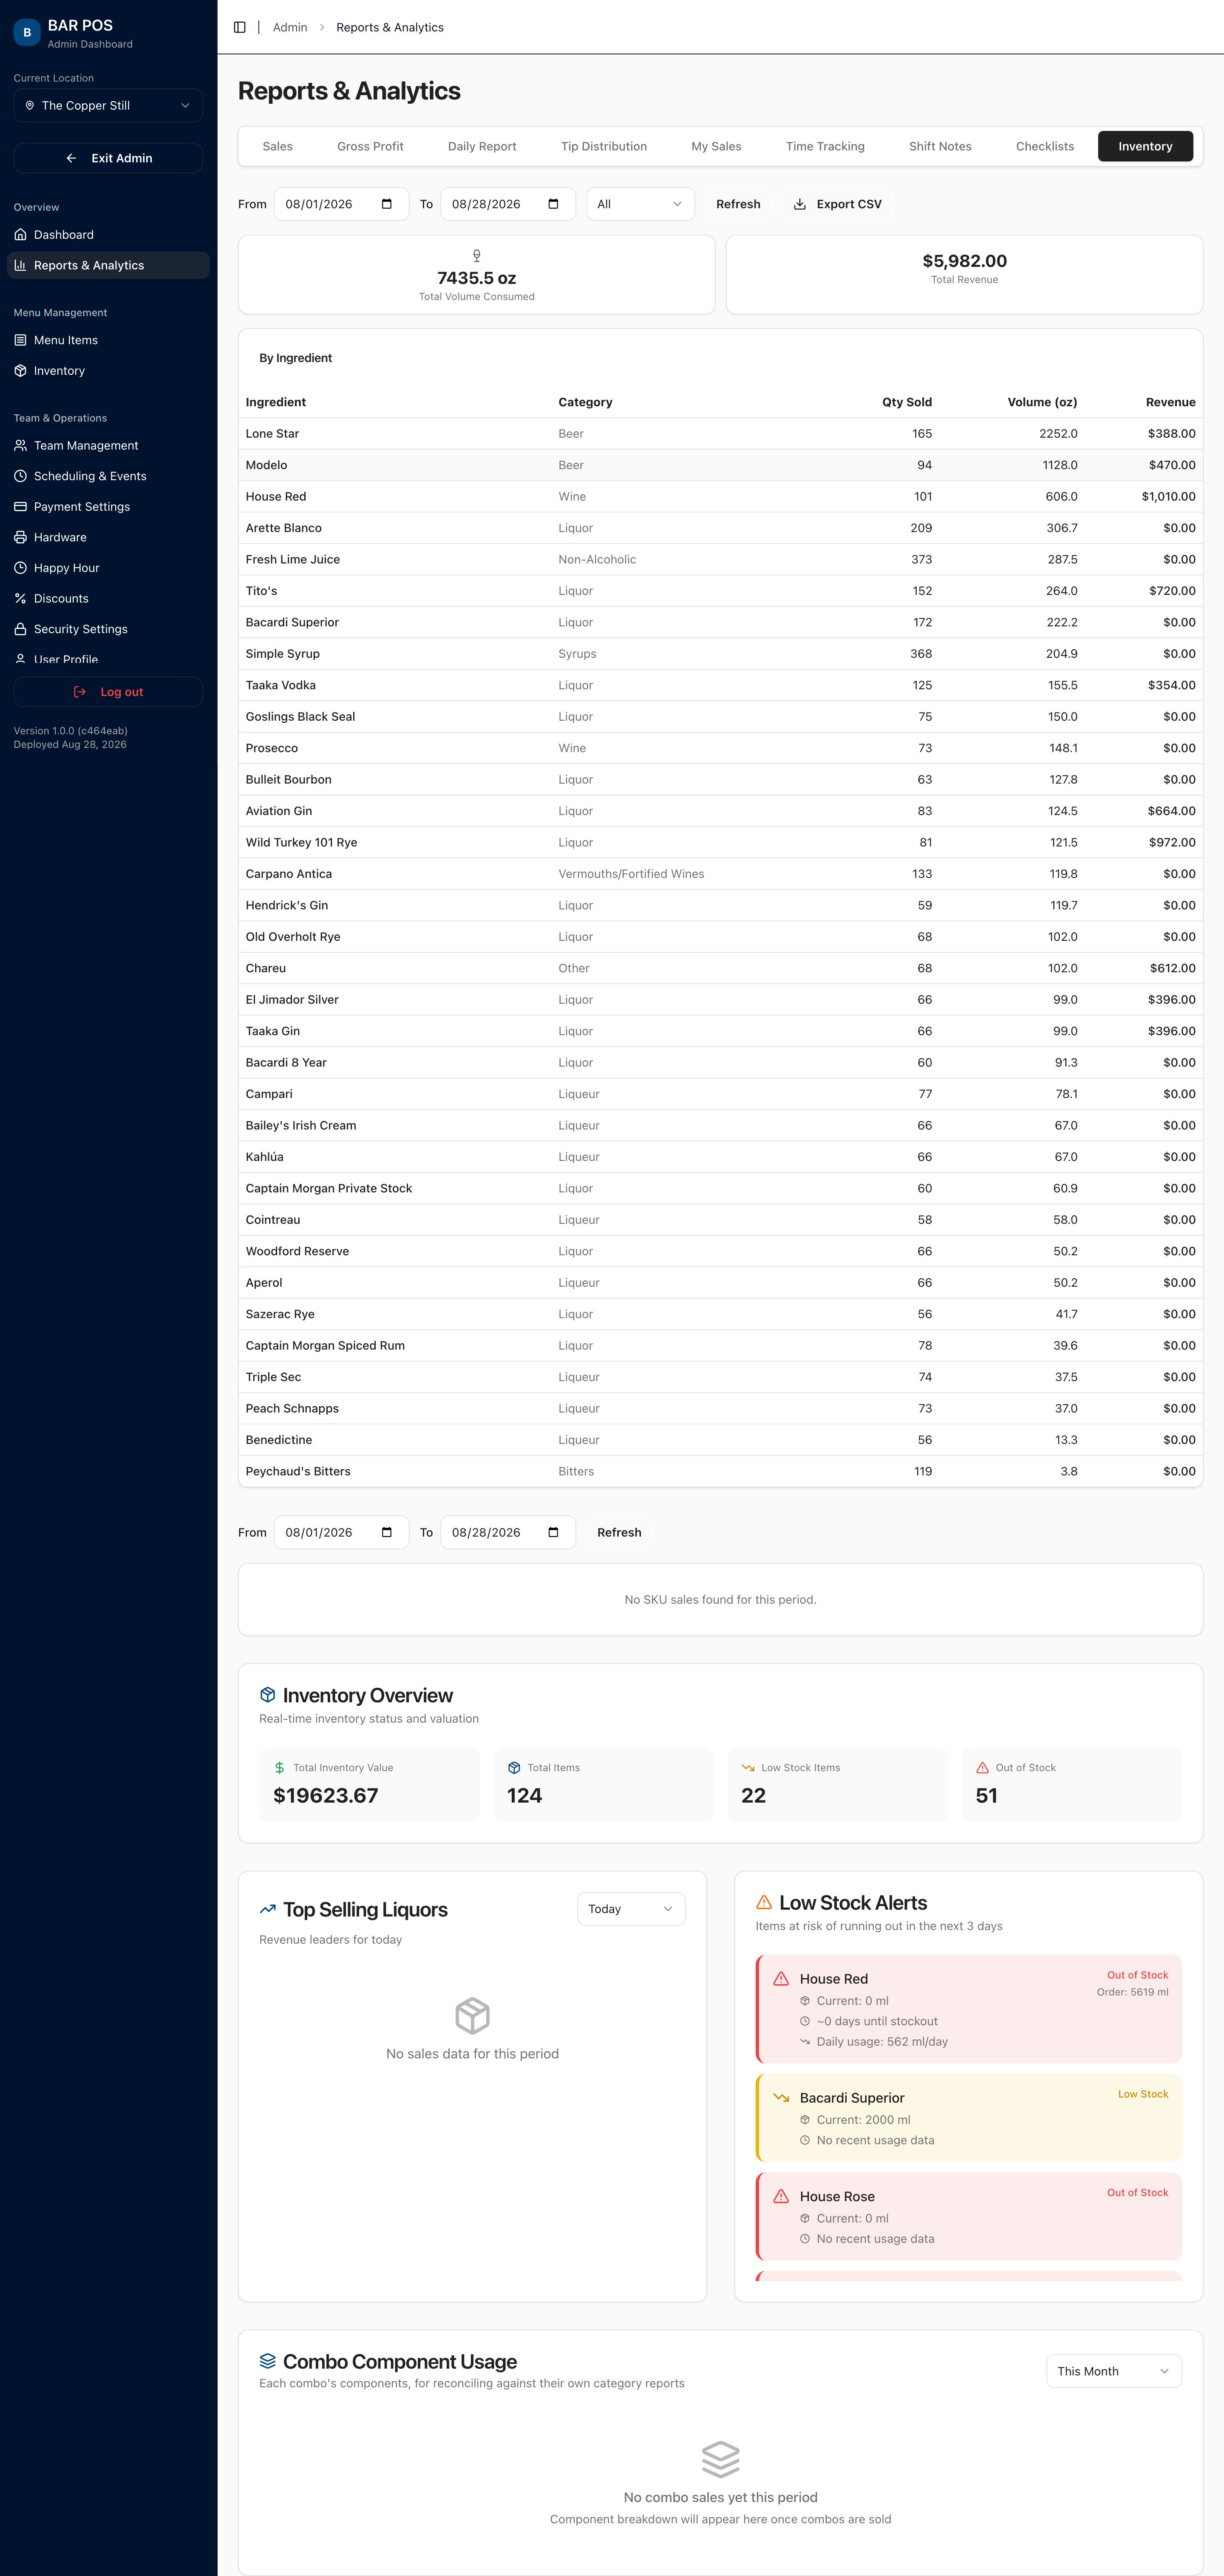The width and height of the screenshot is (1224, 2576).
Task: Click the Peychaud's Bitters row
Action: pyautogui.click(x=720, y=1471)
